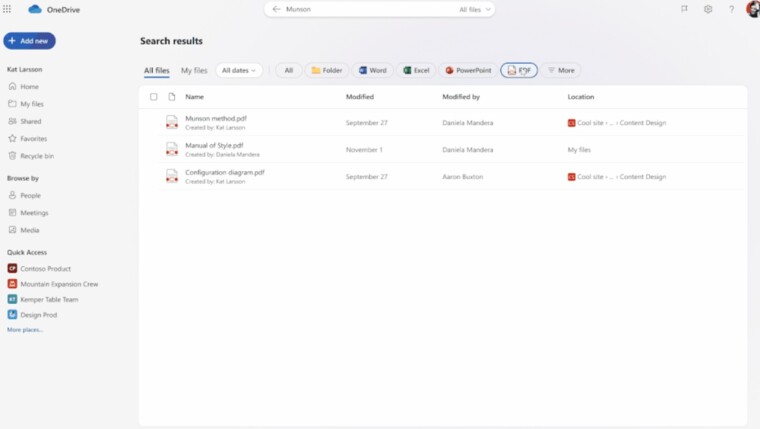Click the November 1 modified date
The image size is (760, 429).
point(364,150)
